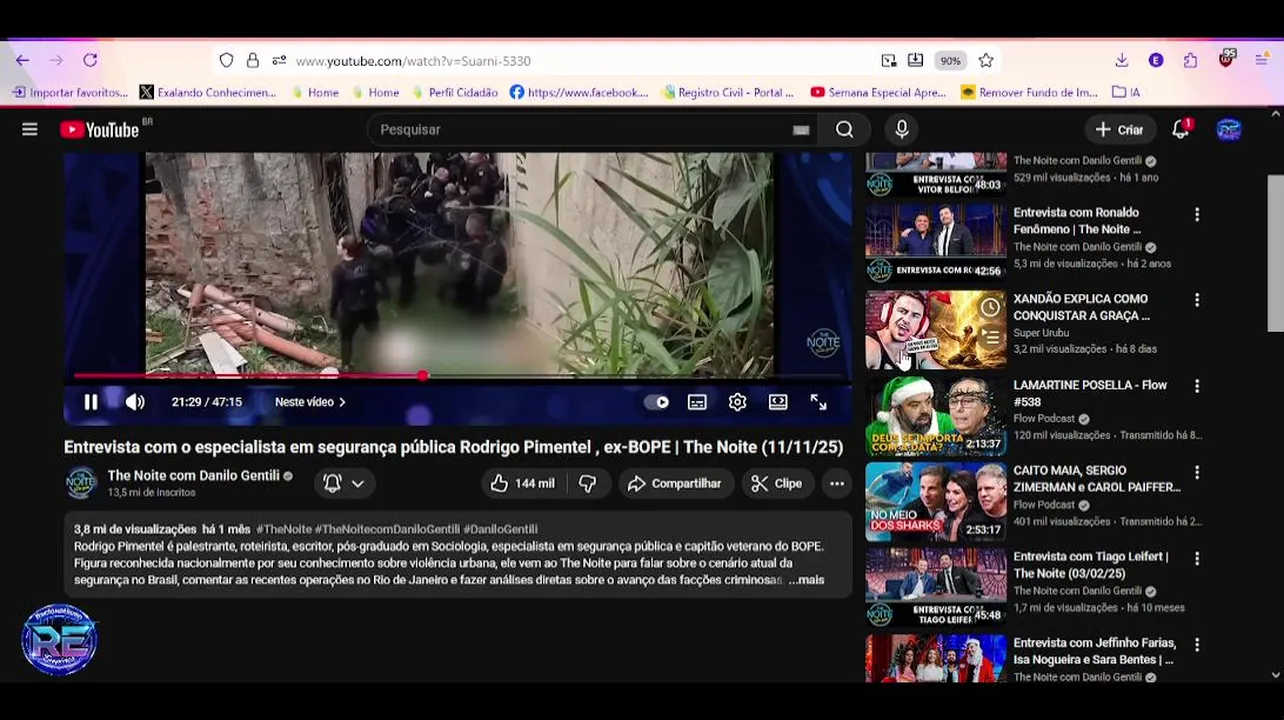This screenshot has height=720, width=1284.
Task: Open options for CAITO MAIA video
Action: pos(1197,472)
